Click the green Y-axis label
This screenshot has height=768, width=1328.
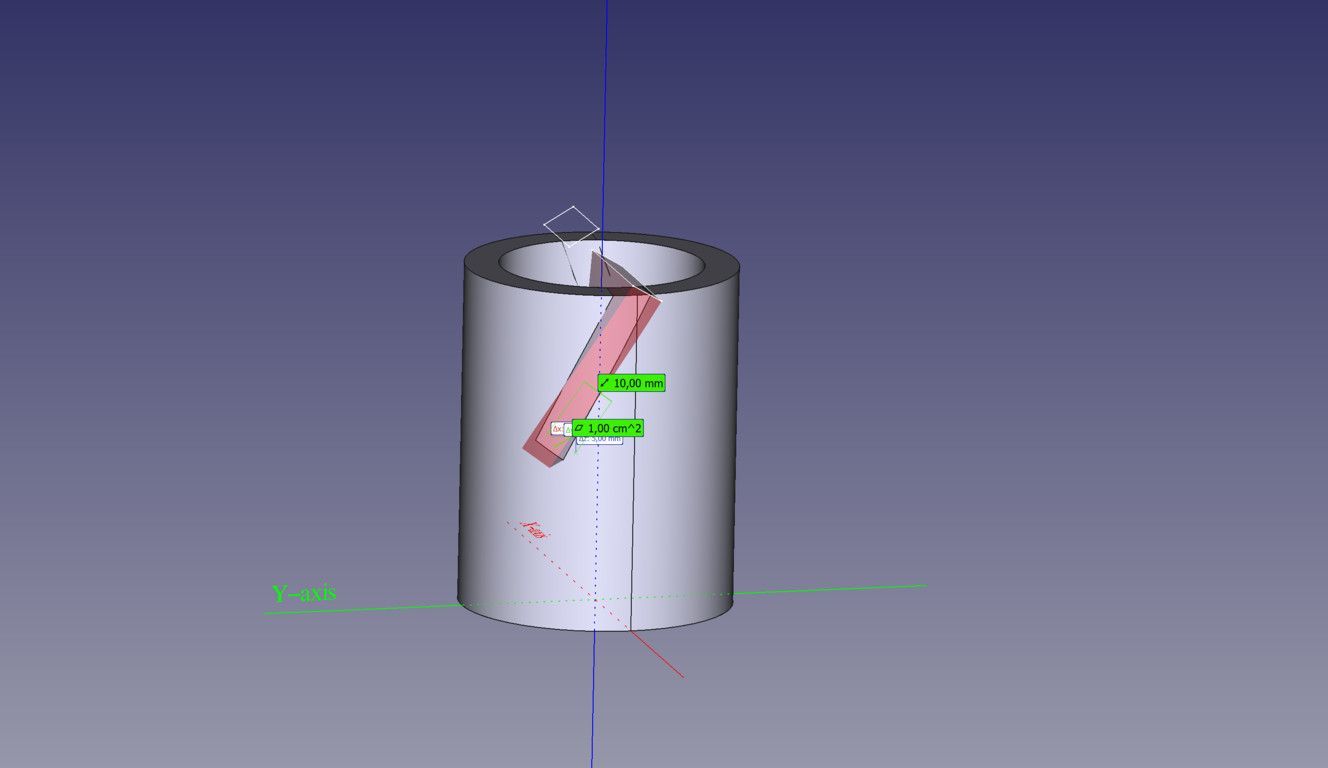[x=304, y=593]
